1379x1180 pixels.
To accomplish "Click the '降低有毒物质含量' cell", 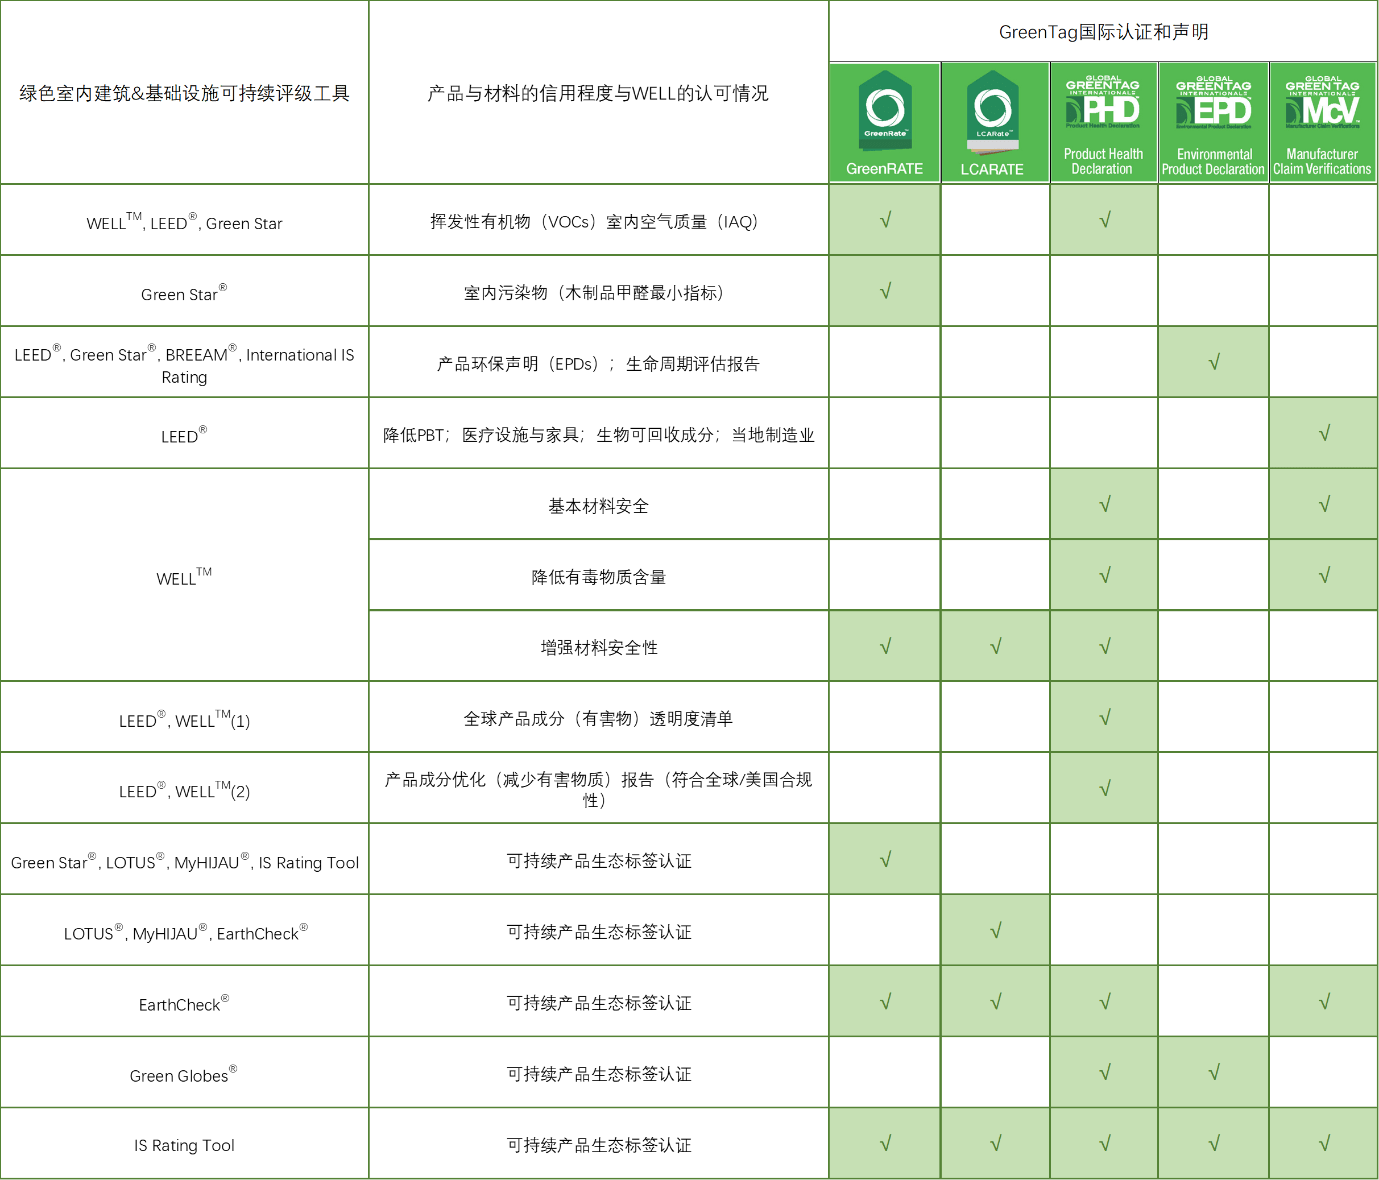I will [599, 576].
